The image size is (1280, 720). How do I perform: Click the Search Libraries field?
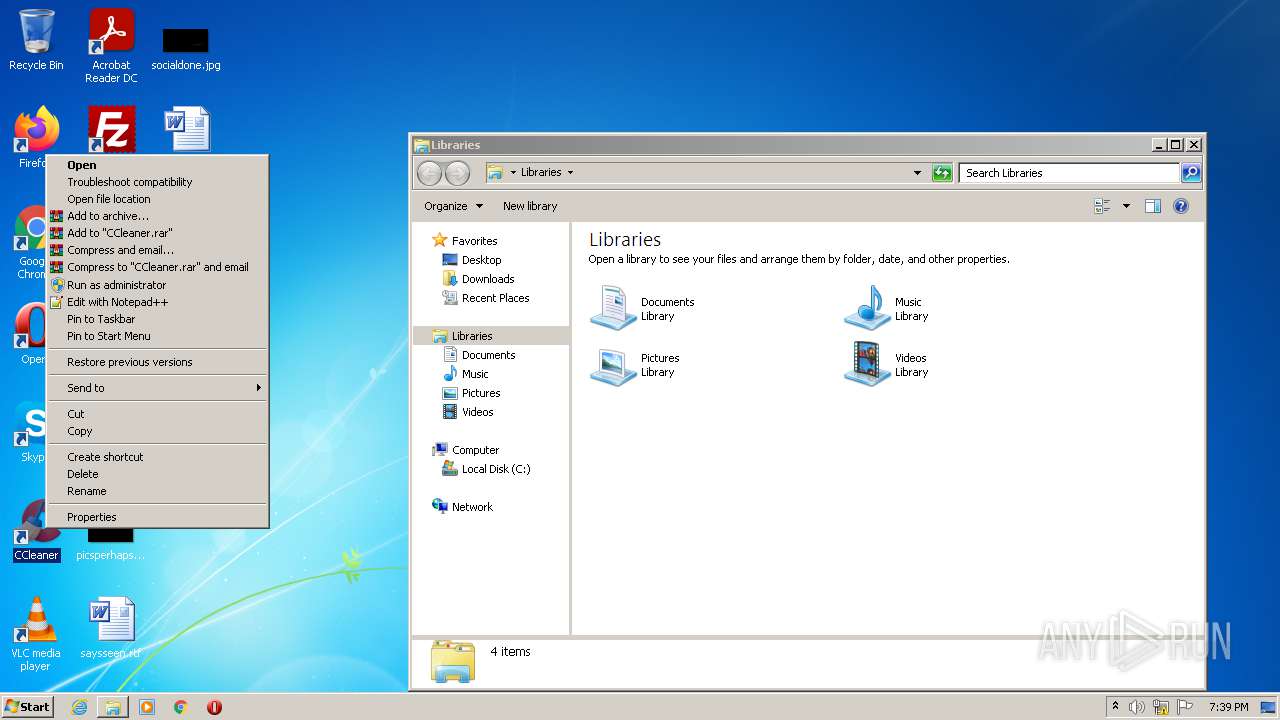(x=1069, y=173)
